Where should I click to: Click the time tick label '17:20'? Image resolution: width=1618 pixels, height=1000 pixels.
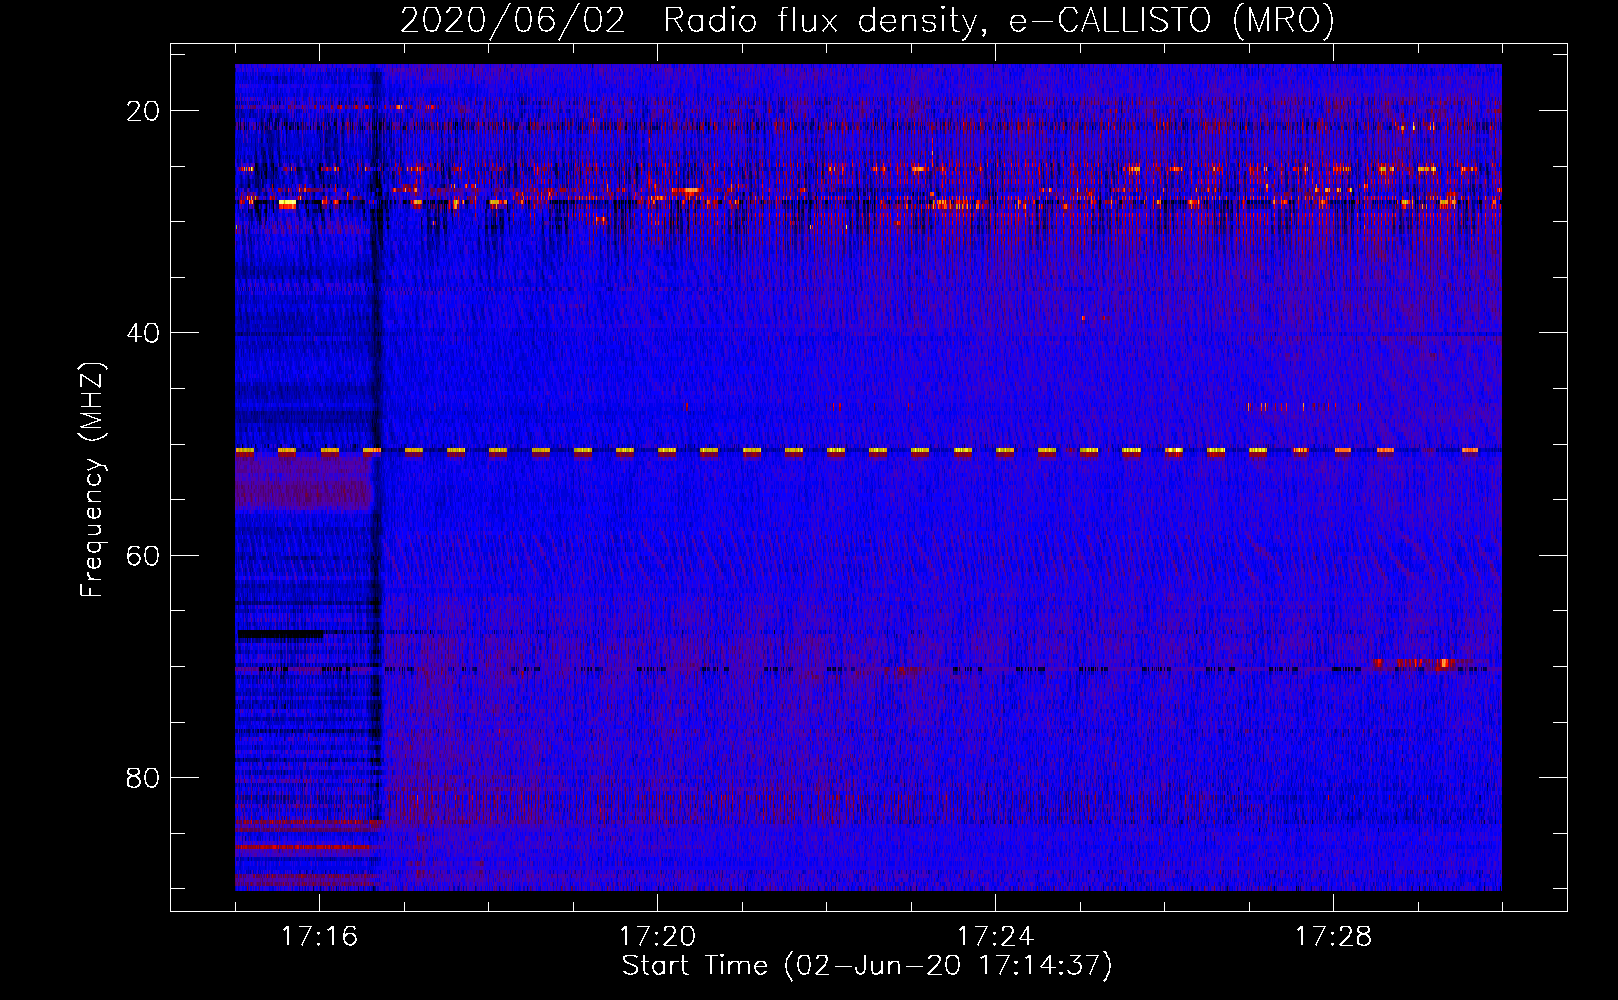[657, 937]
